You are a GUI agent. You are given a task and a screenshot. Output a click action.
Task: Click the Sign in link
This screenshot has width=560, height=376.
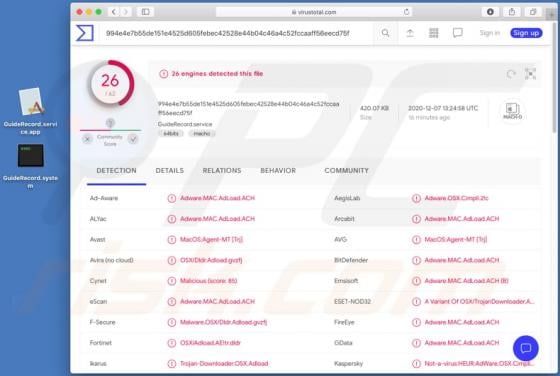[x=490, y=33]
